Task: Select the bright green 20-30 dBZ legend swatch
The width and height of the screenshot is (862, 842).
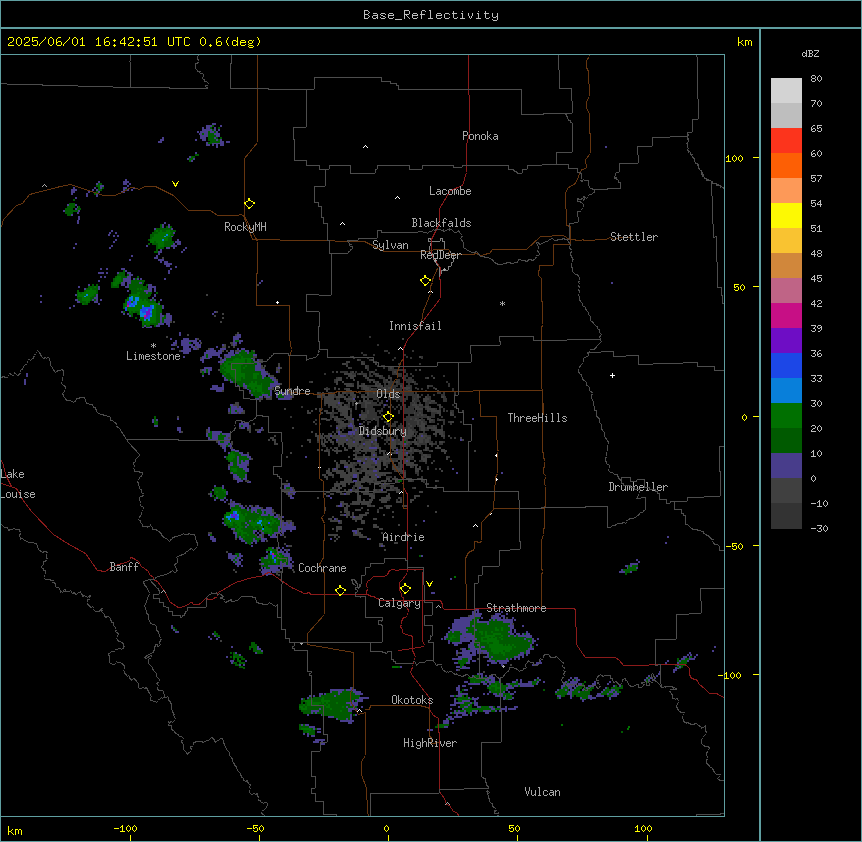Action: pos(786,416)
